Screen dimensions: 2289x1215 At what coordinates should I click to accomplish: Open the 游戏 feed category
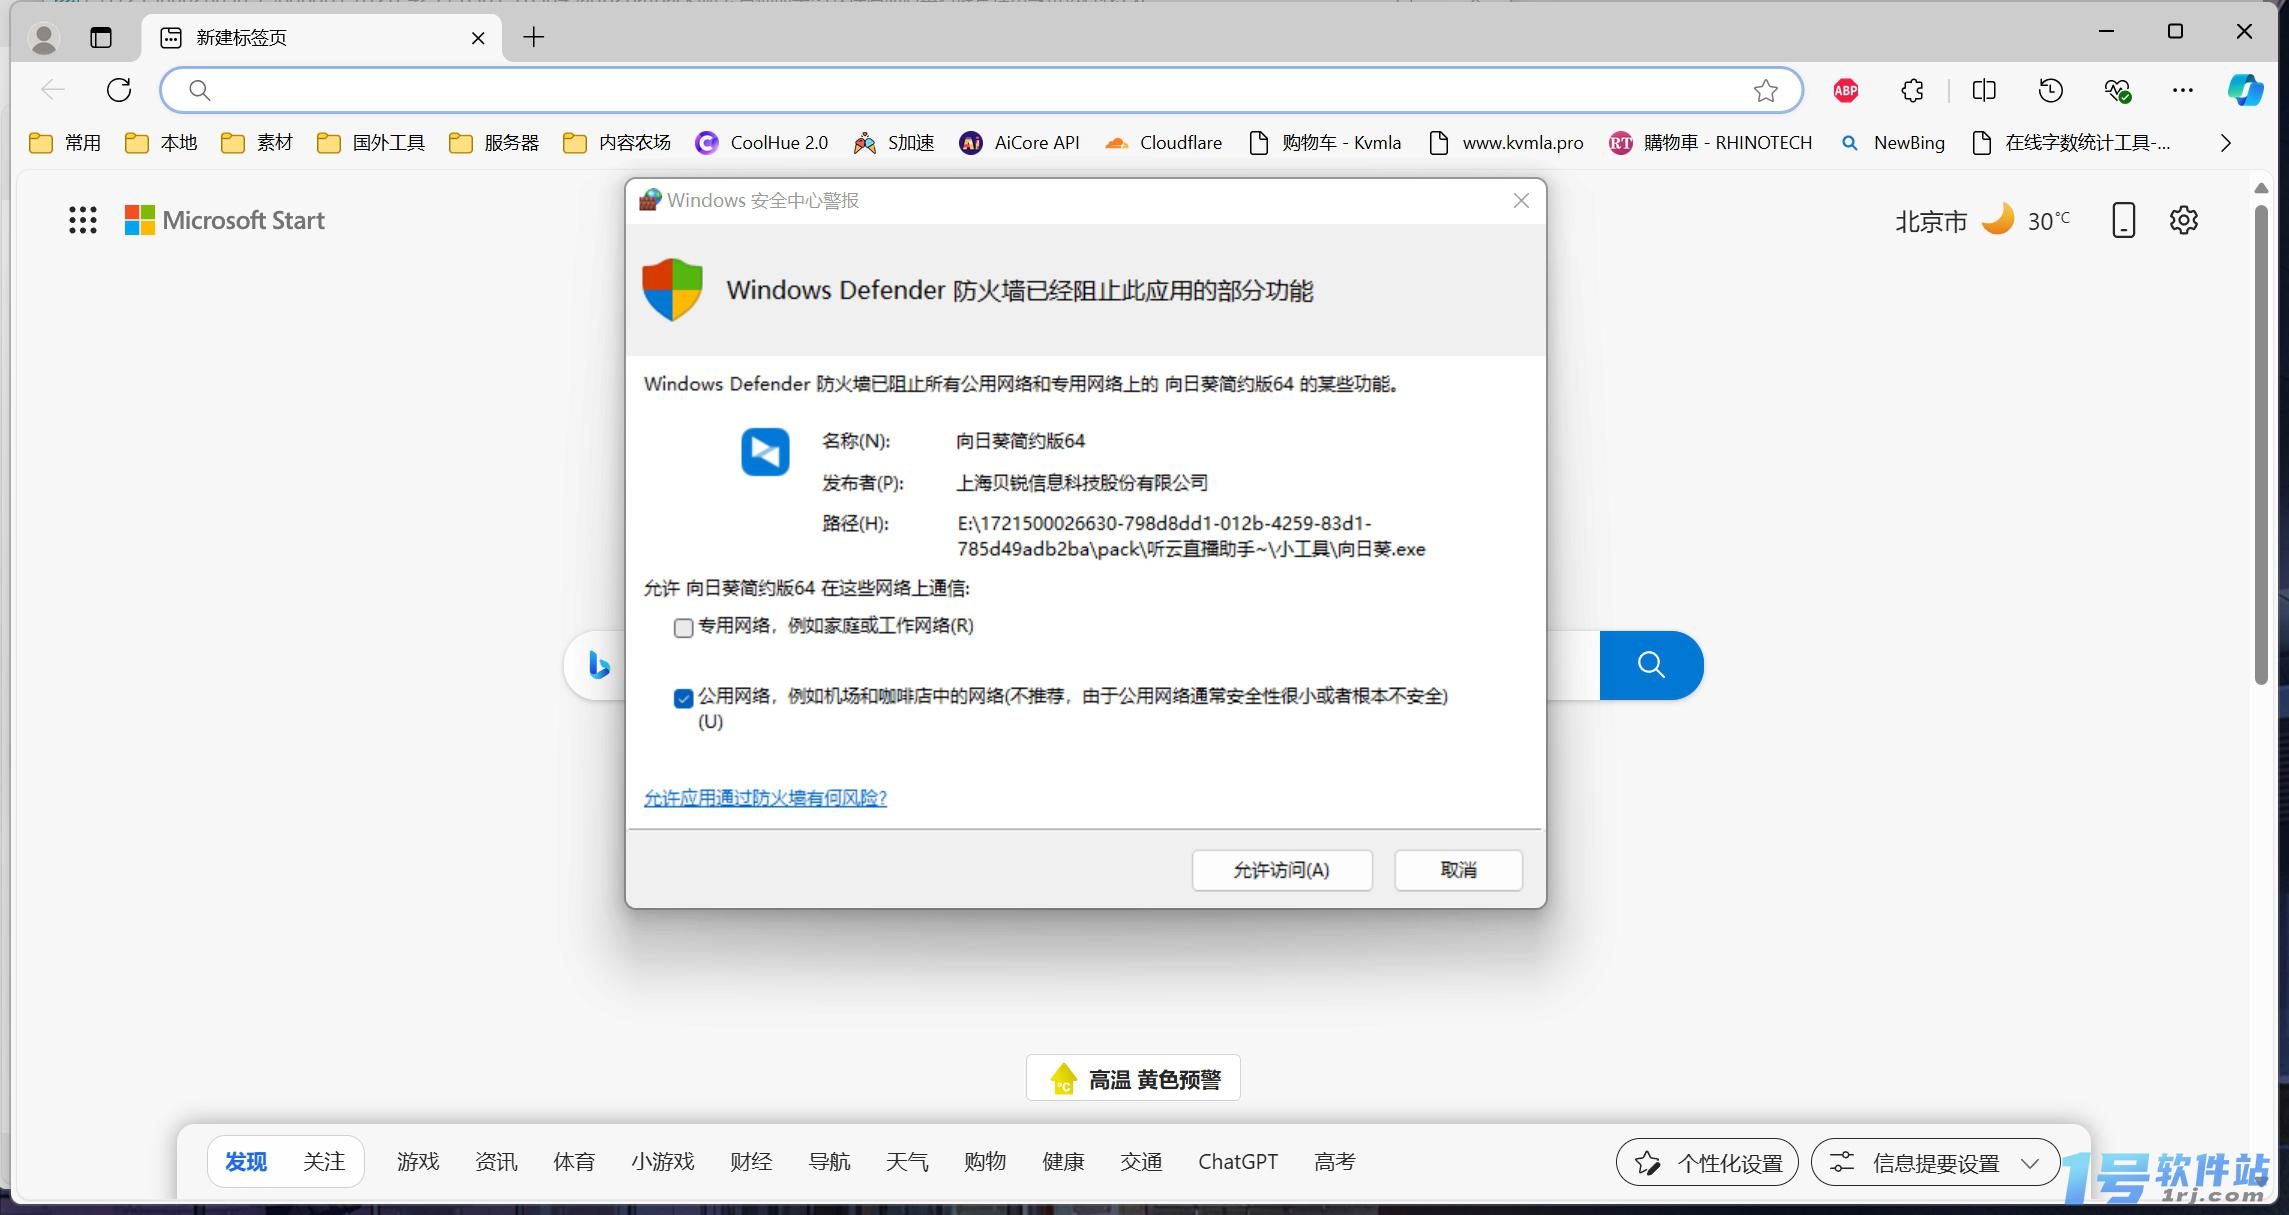tap(418, 1162)
